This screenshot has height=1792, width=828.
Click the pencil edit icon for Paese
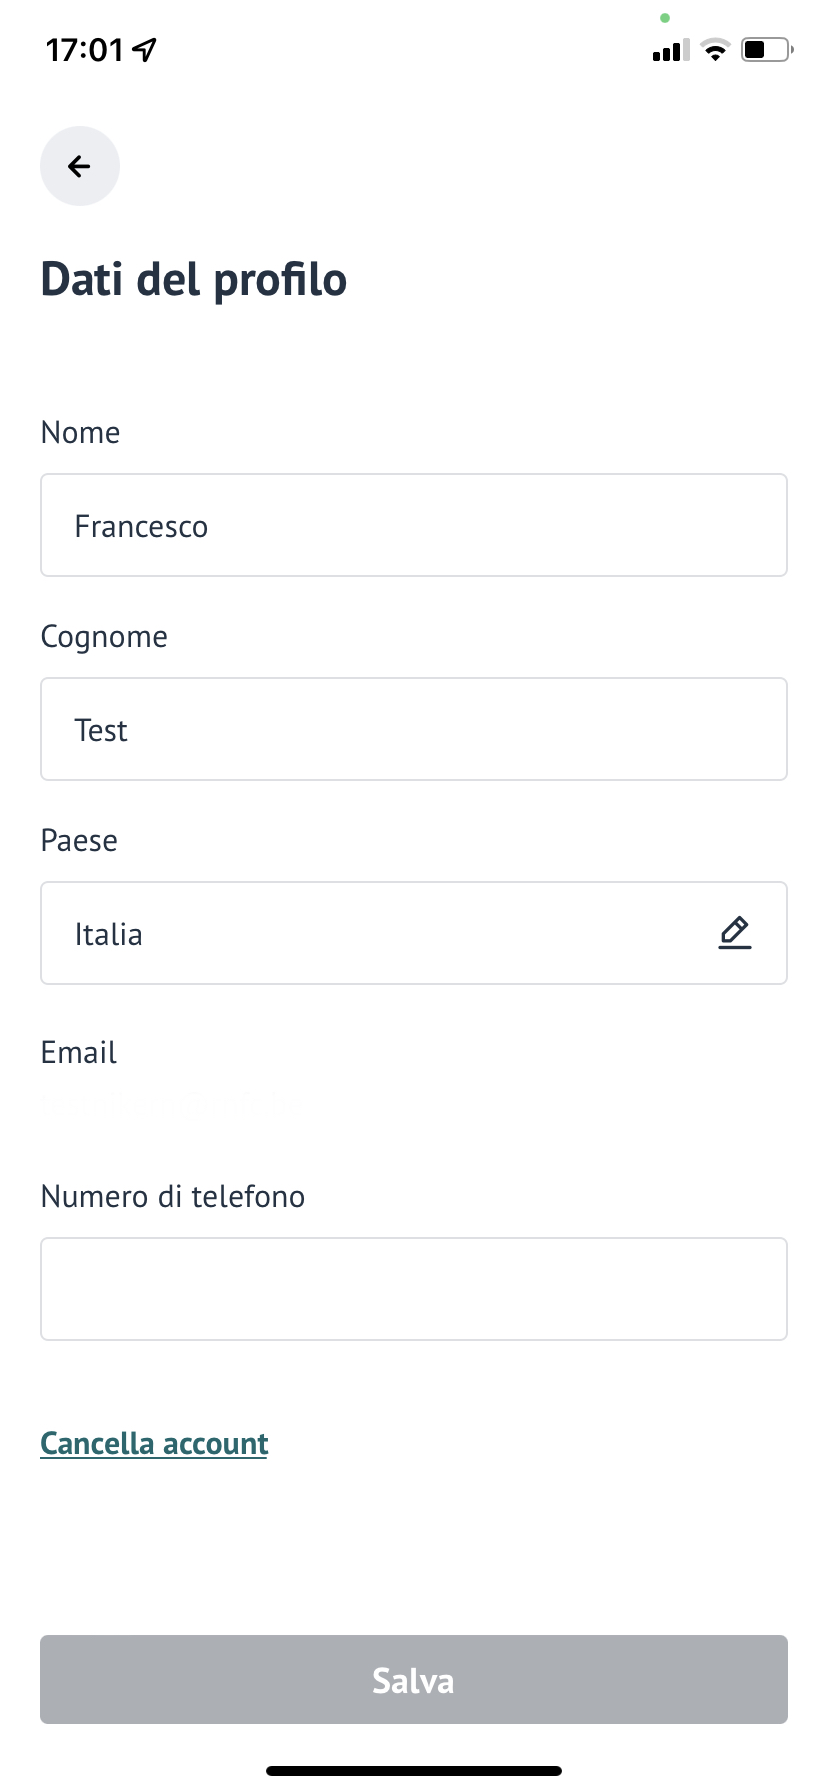click(735, 933)
